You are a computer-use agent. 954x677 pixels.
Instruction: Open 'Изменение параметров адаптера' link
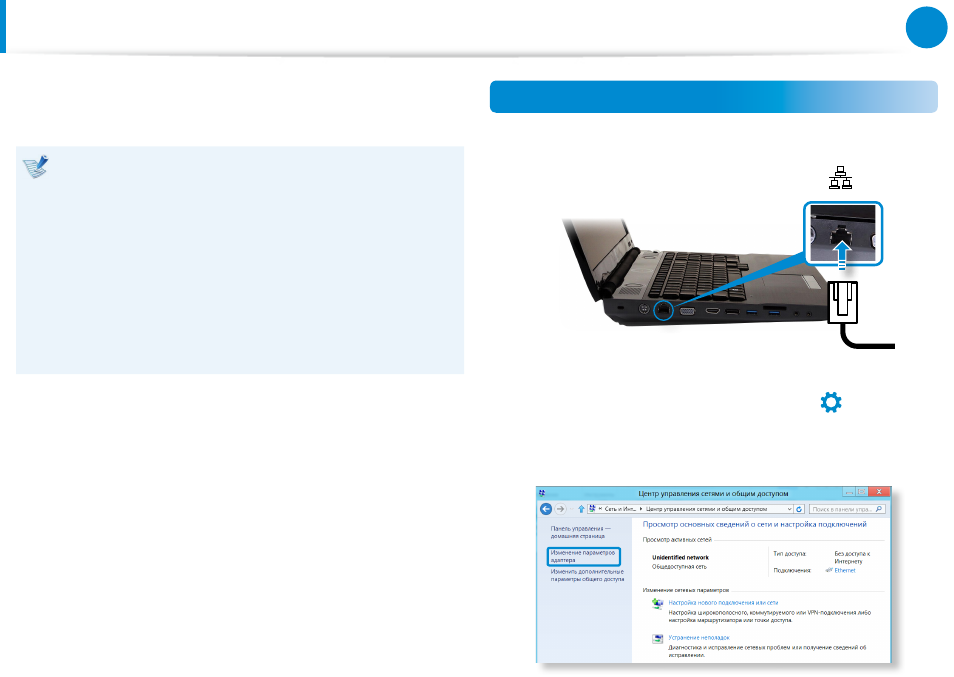click(583, 556)
